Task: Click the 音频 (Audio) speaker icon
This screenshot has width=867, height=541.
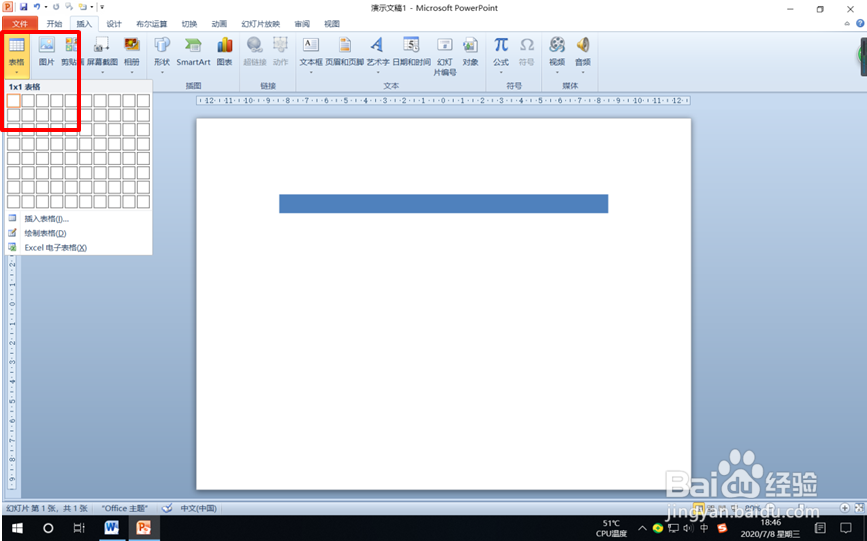Action: click(583, 45)
